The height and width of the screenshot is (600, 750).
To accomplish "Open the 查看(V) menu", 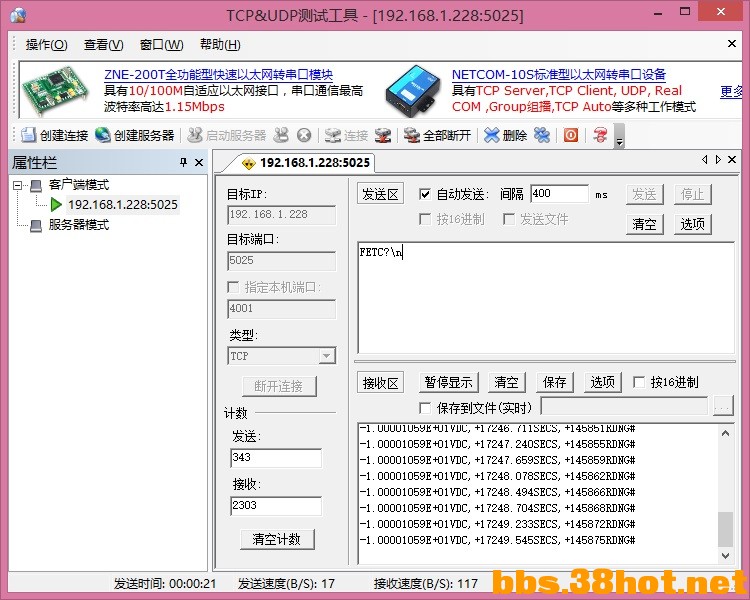I will tap(103, 44).
